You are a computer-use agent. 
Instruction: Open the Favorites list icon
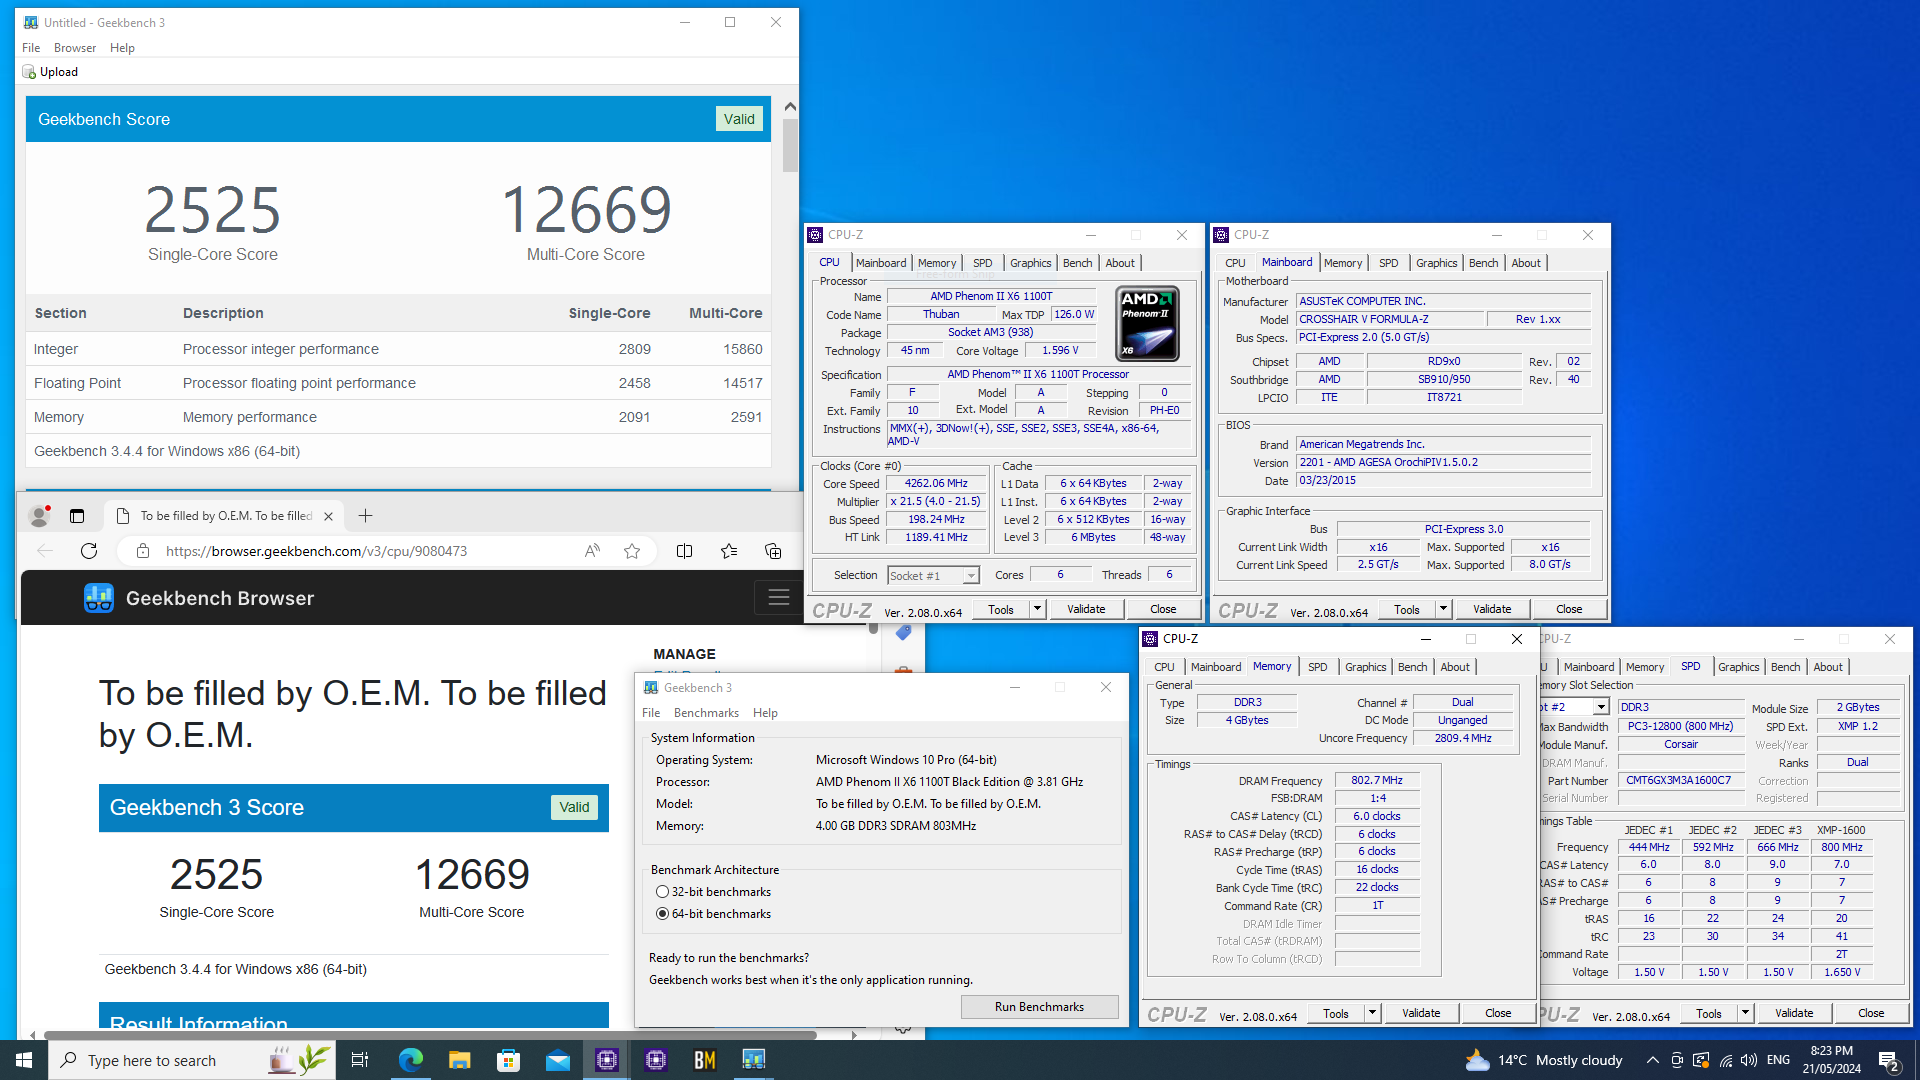pyautogui.click(x=729, y=551)
